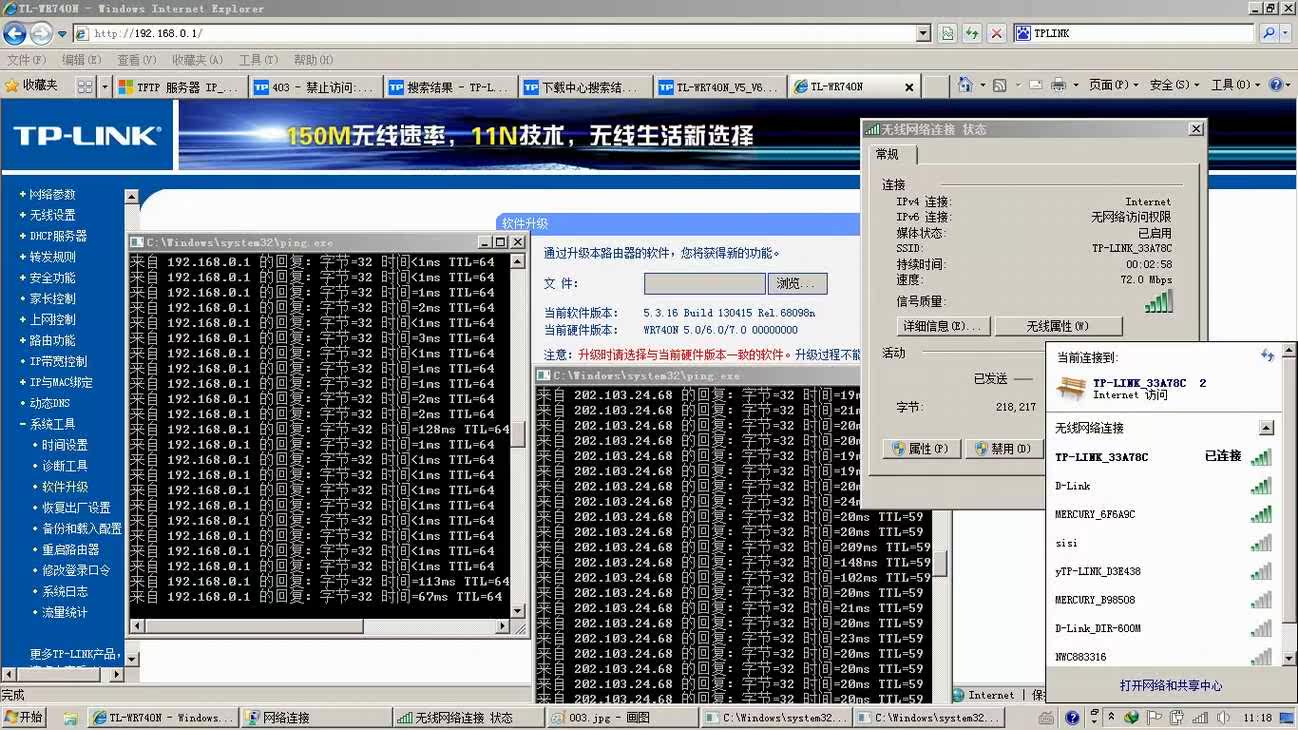The image size is (1298, 730).
Task: Click the IE back navigation arrow
Action: (x=15, y=34)
